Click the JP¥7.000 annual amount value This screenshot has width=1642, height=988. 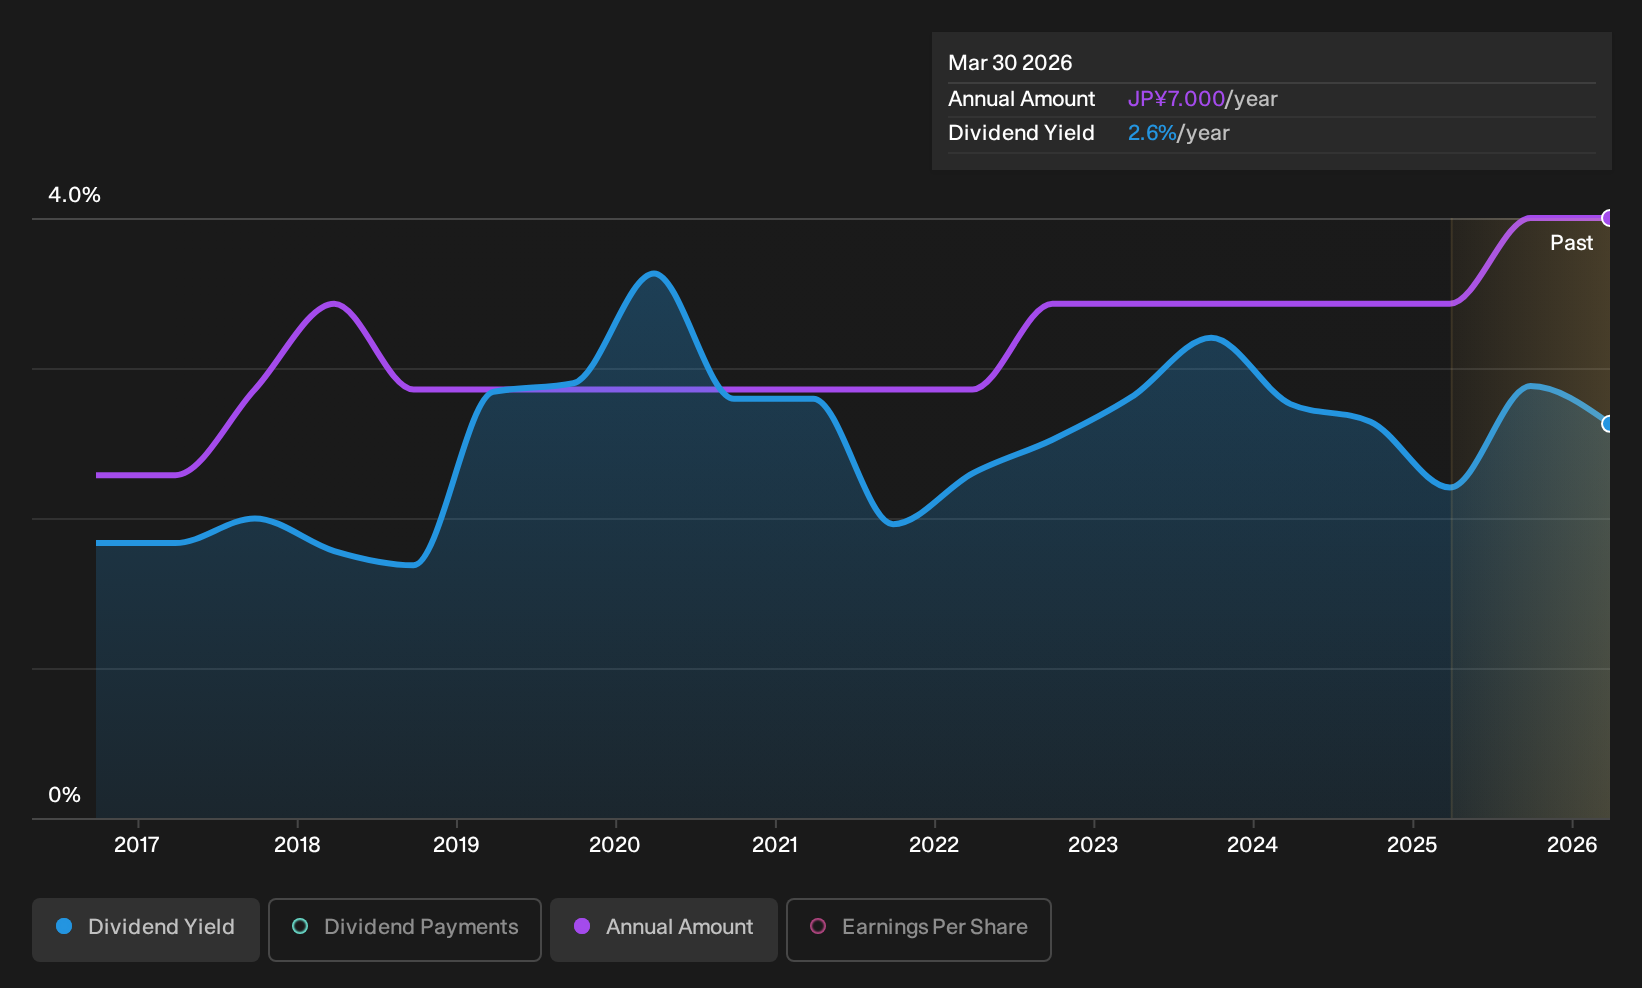[x=1176, y=99]
